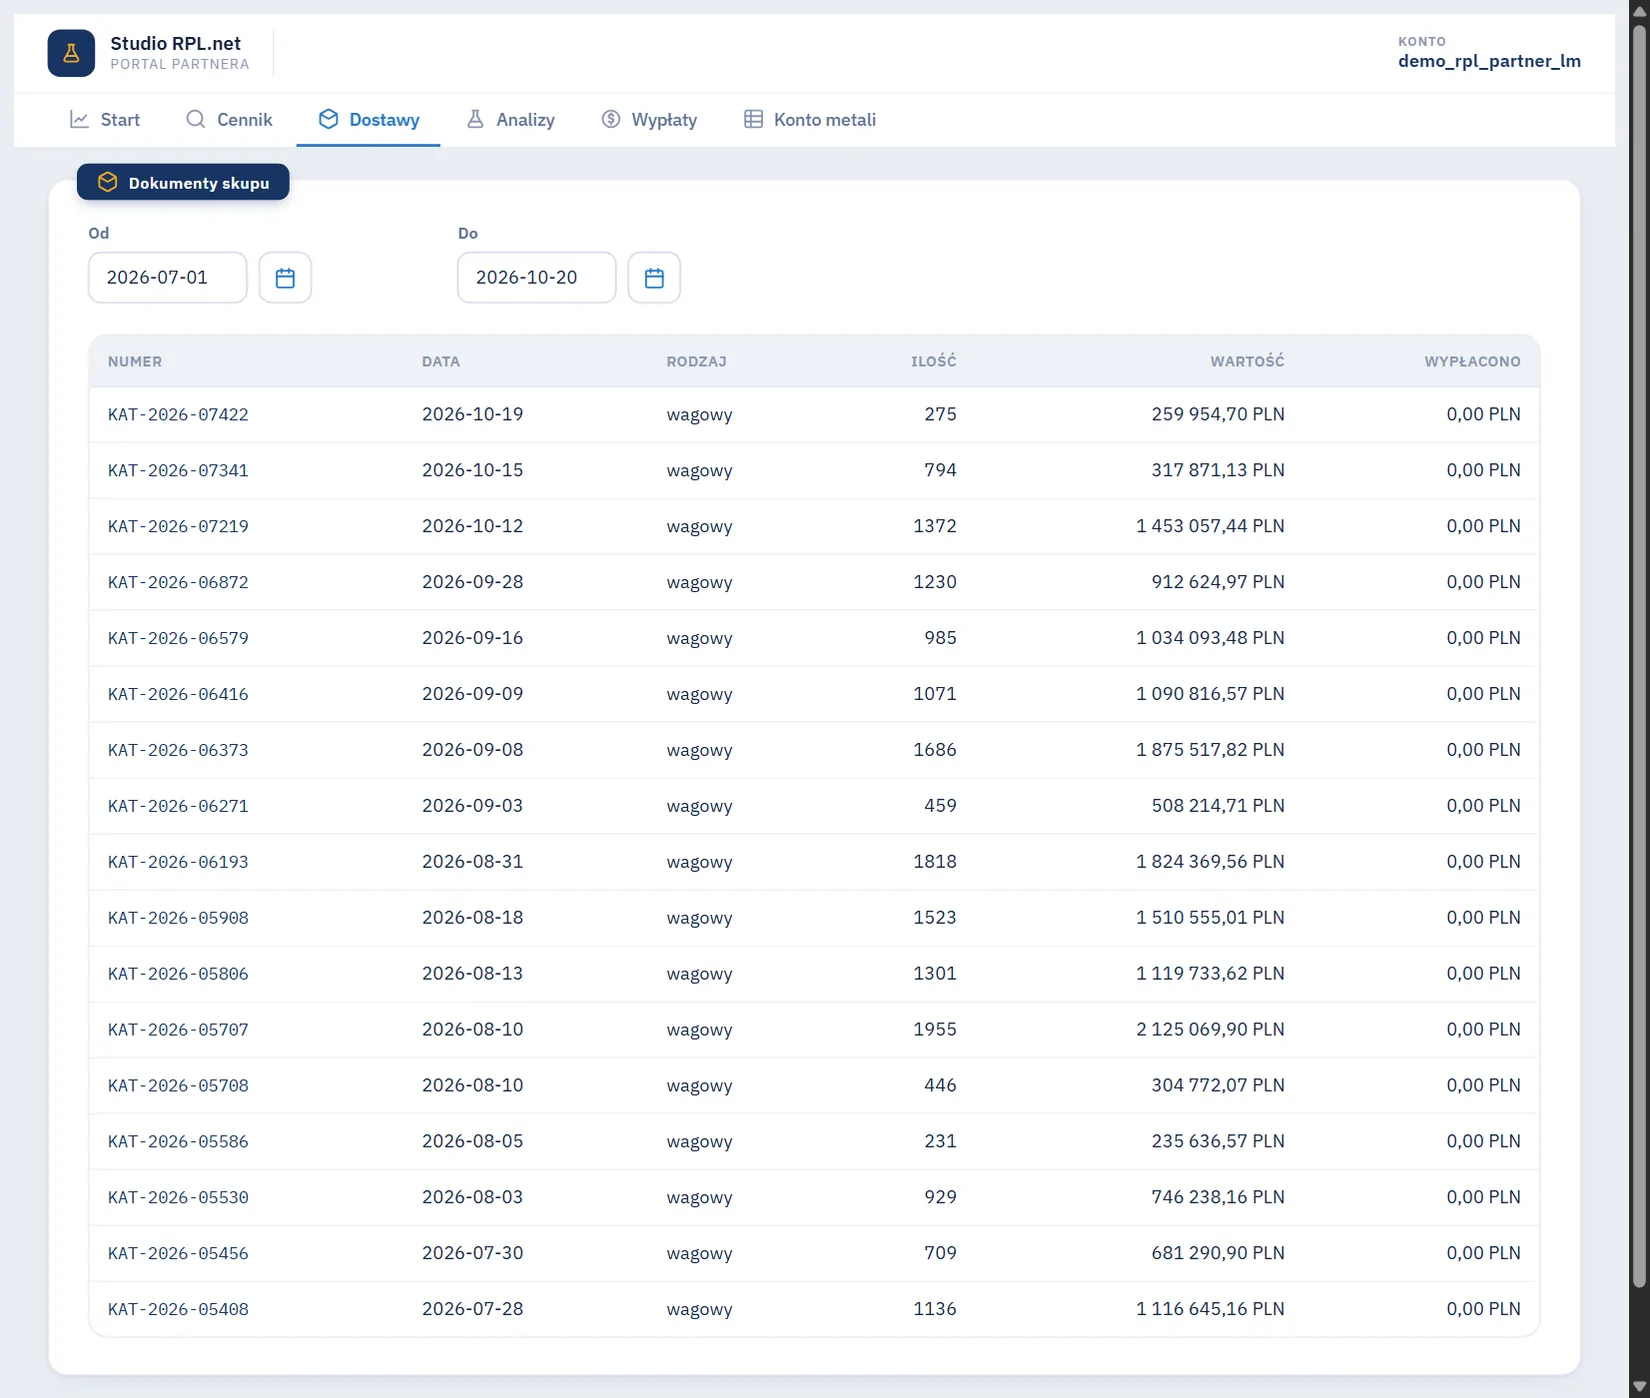Click value 2 125 069,90 PLN
Screen dimensions: 1650x1398
[x=1210, y=1030]
